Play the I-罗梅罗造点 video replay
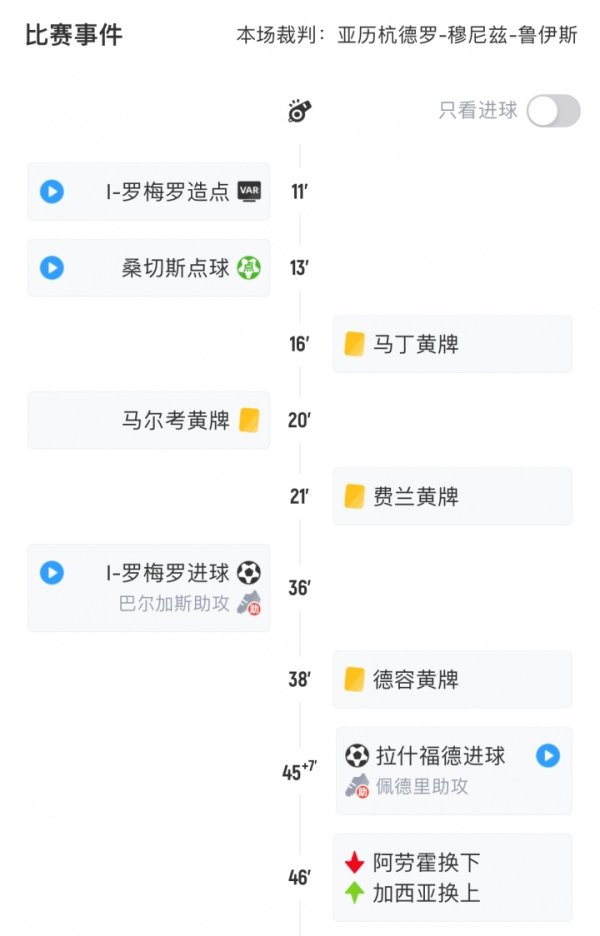Viewport: 600px width, 936px height. (x=52, y=191)
